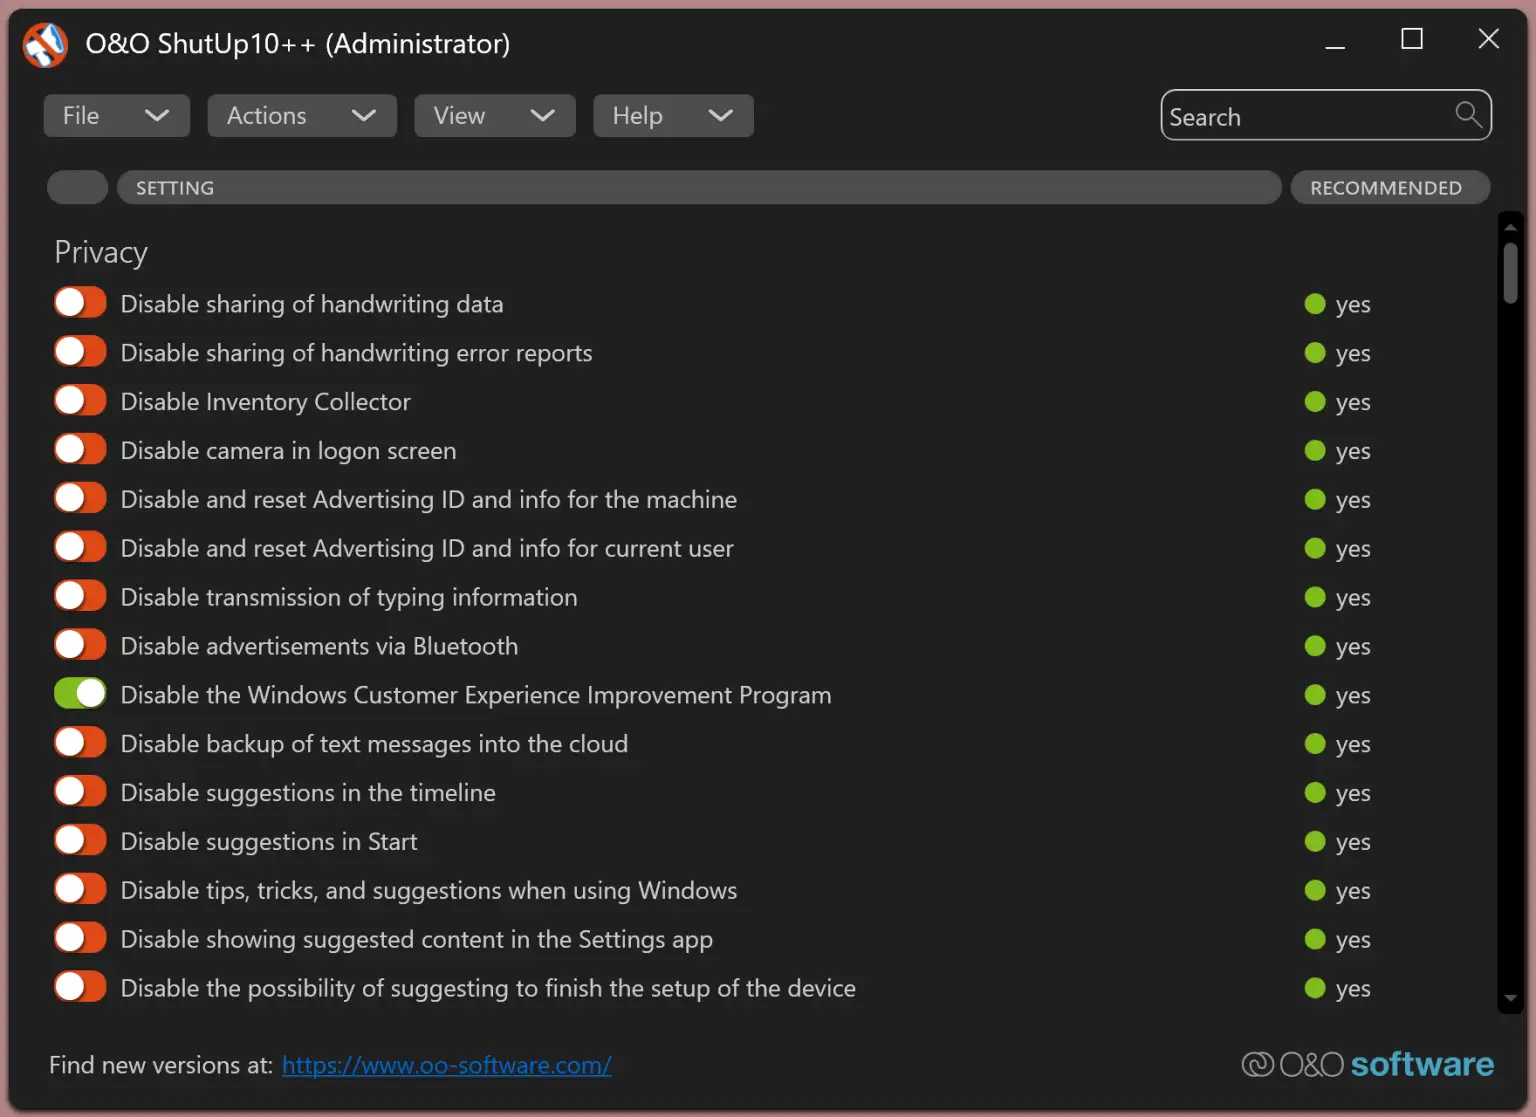Click the O&O ShutUp10++ app logo icon
1536x1117 pixels.
point(45,44)
